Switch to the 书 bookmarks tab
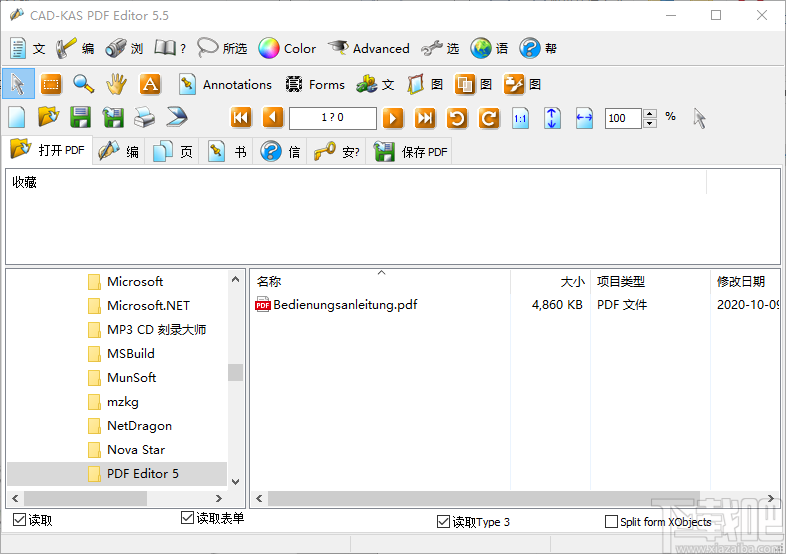 click(227, 151)
